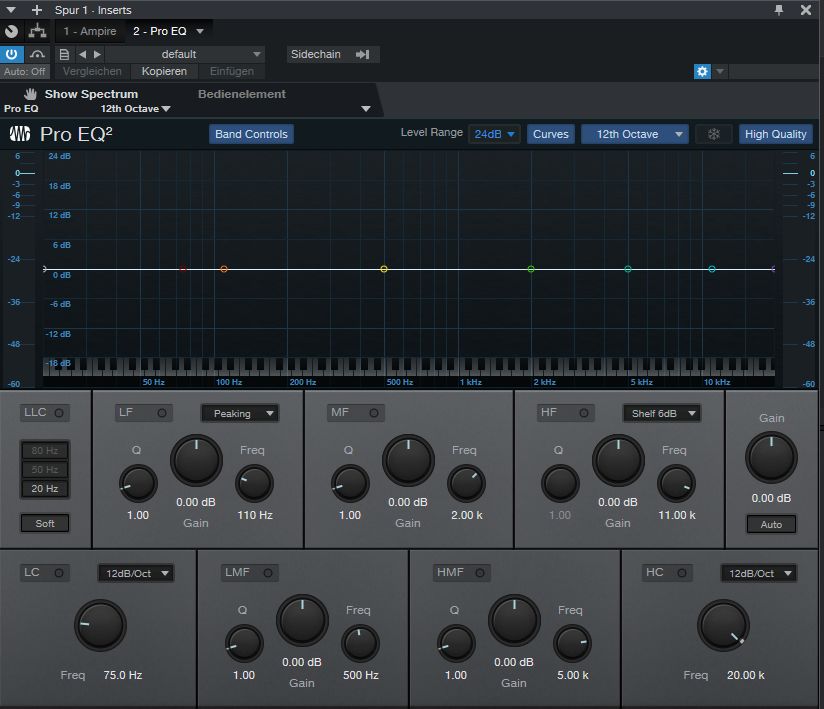Select the 20 Hz LLC frequency
This screenshot has height=709, width=824.
[x=45, y=489]
